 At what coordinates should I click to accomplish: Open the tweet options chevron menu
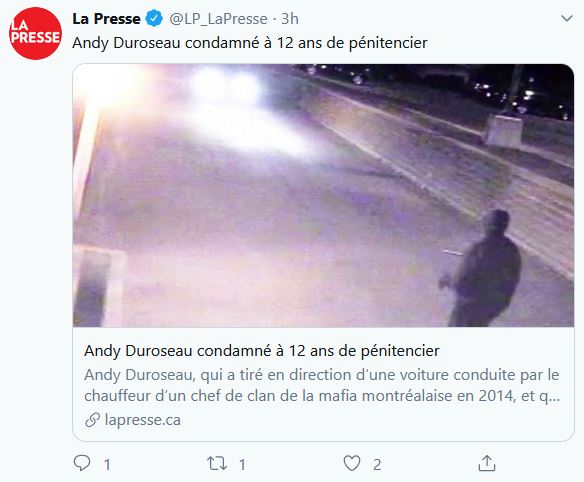(566, 18)
